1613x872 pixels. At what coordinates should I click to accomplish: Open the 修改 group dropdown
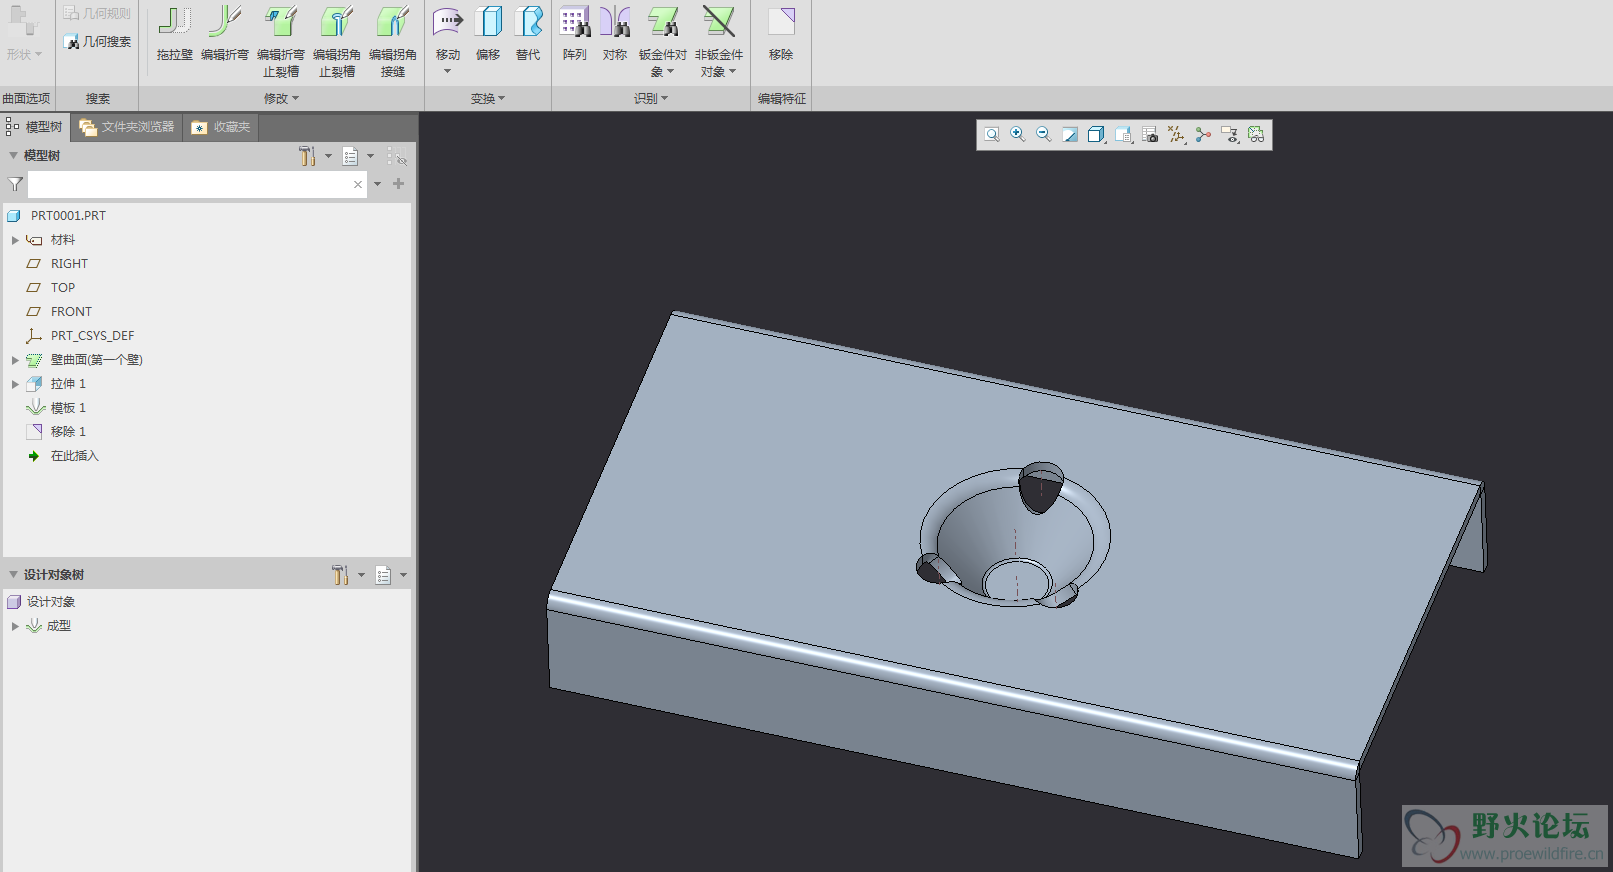click(281, 99)
